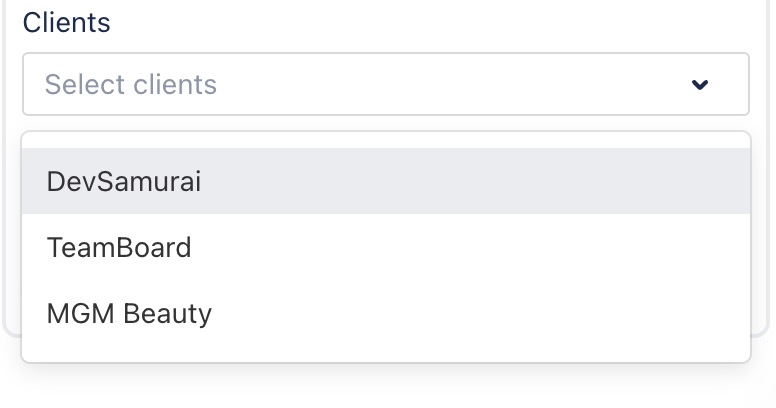Collapse the Clients dropdown via down arrow
Screen dimensions: 776x408
[x=700, y=85]
